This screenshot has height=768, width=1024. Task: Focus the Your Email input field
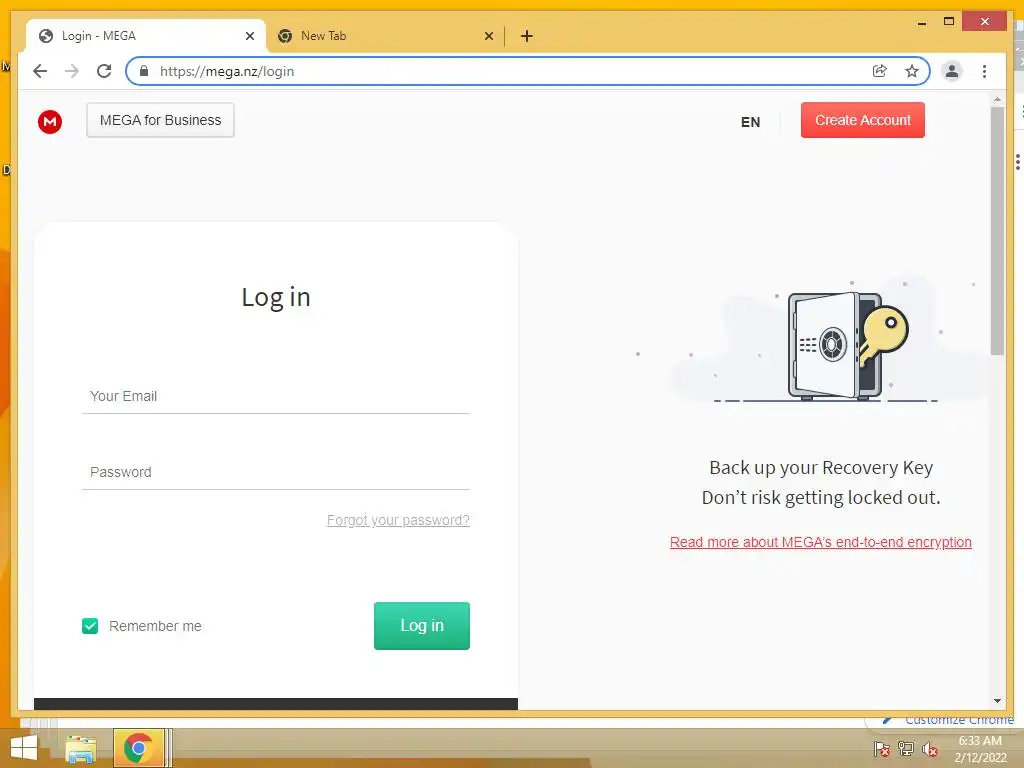click(276, 396)
